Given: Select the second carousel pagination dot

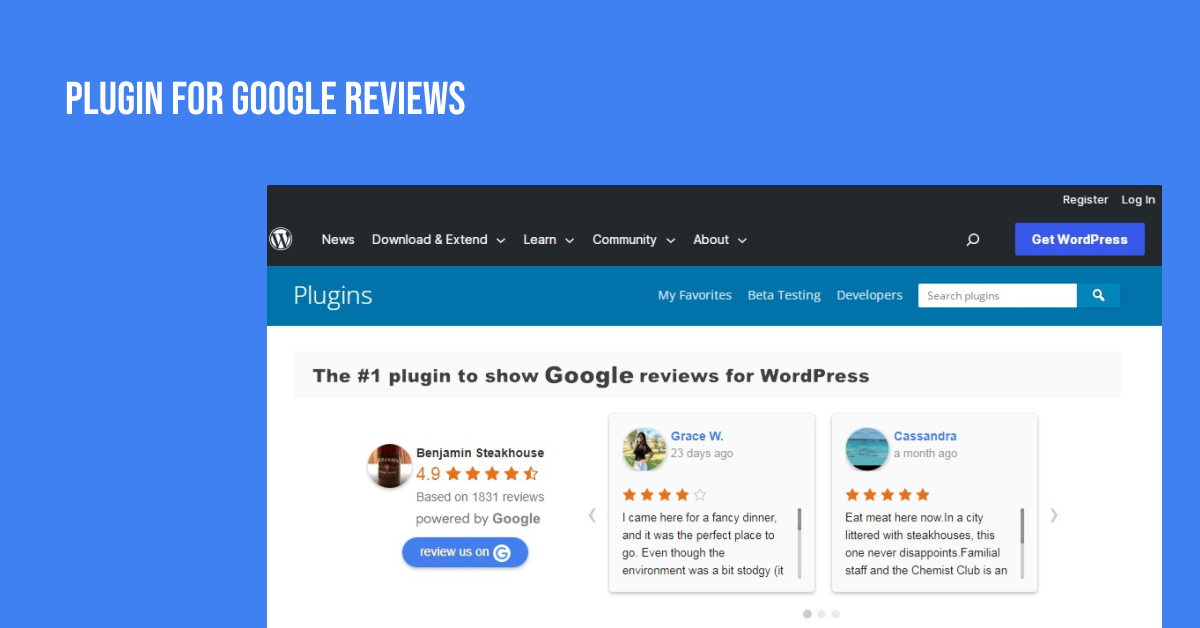Looking at the screenshot, I should 821,614.
